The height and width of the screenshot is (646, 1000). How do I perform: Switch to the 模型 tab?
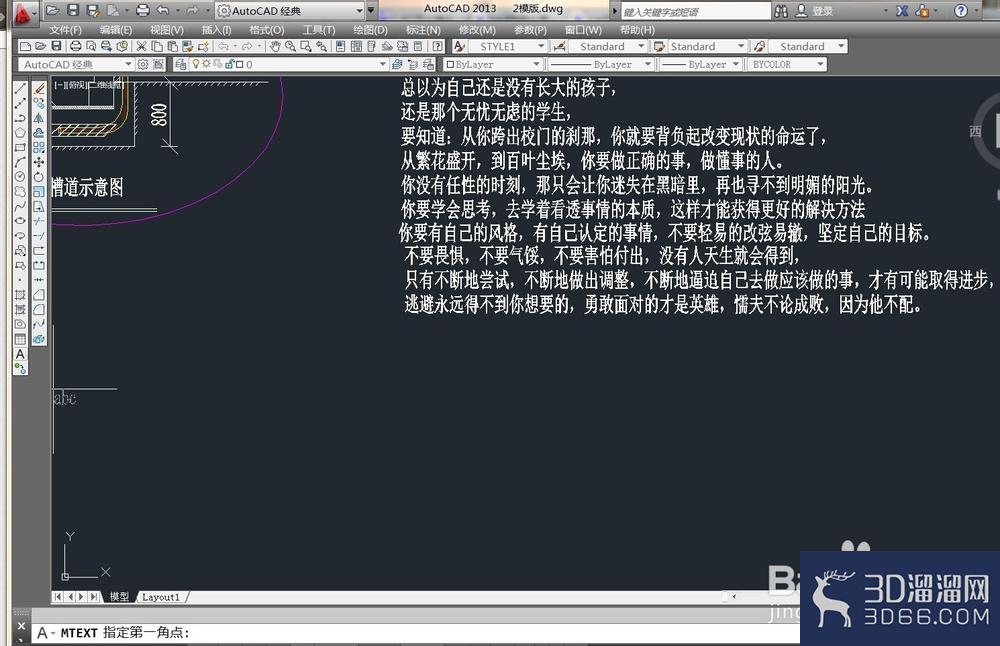click(119, 597)
